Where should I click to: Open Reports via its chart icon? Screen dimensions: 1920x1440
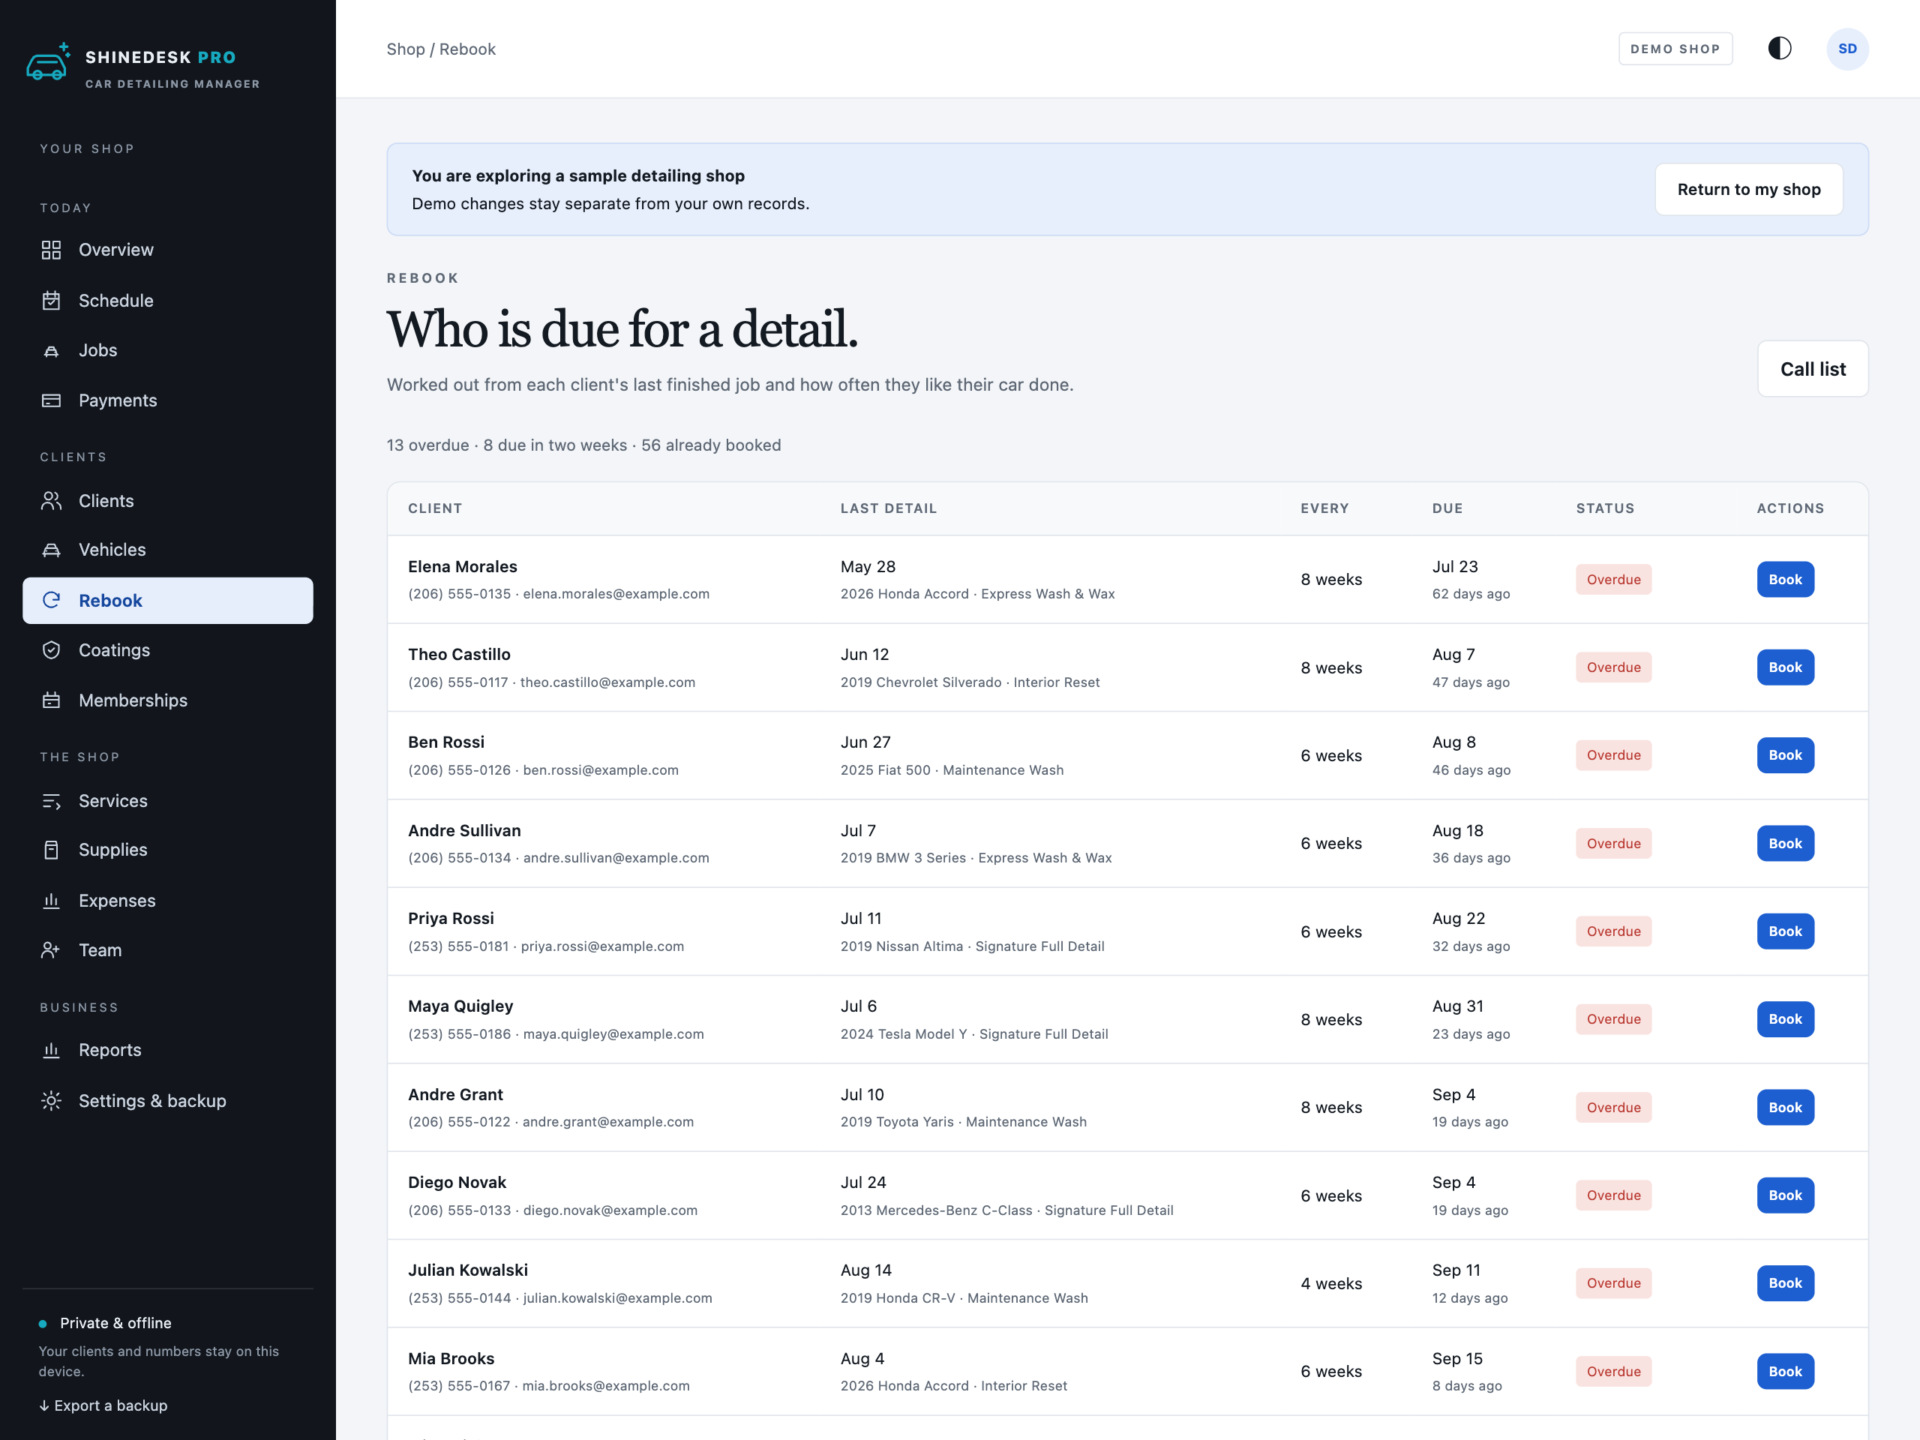coord(51,1050)
